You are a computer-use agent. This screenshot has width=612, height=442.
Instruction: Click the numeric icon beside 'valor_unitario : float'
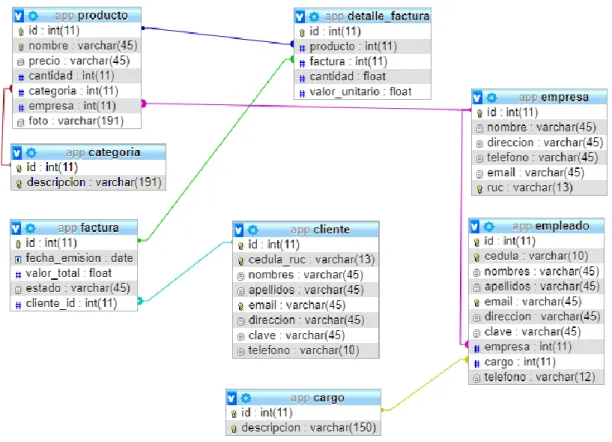tap(302, 93)
